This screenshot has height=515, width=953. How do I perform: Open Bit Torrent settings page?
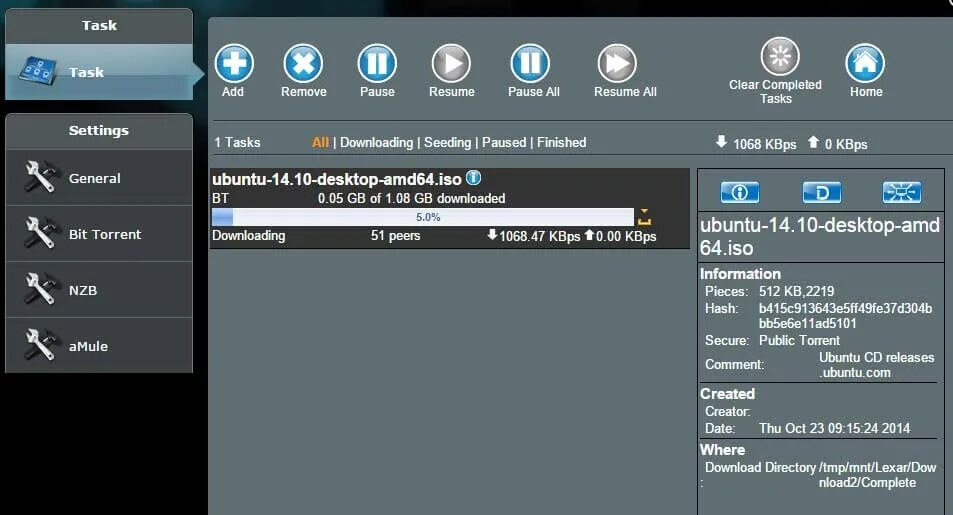click(x=99, y=233)
